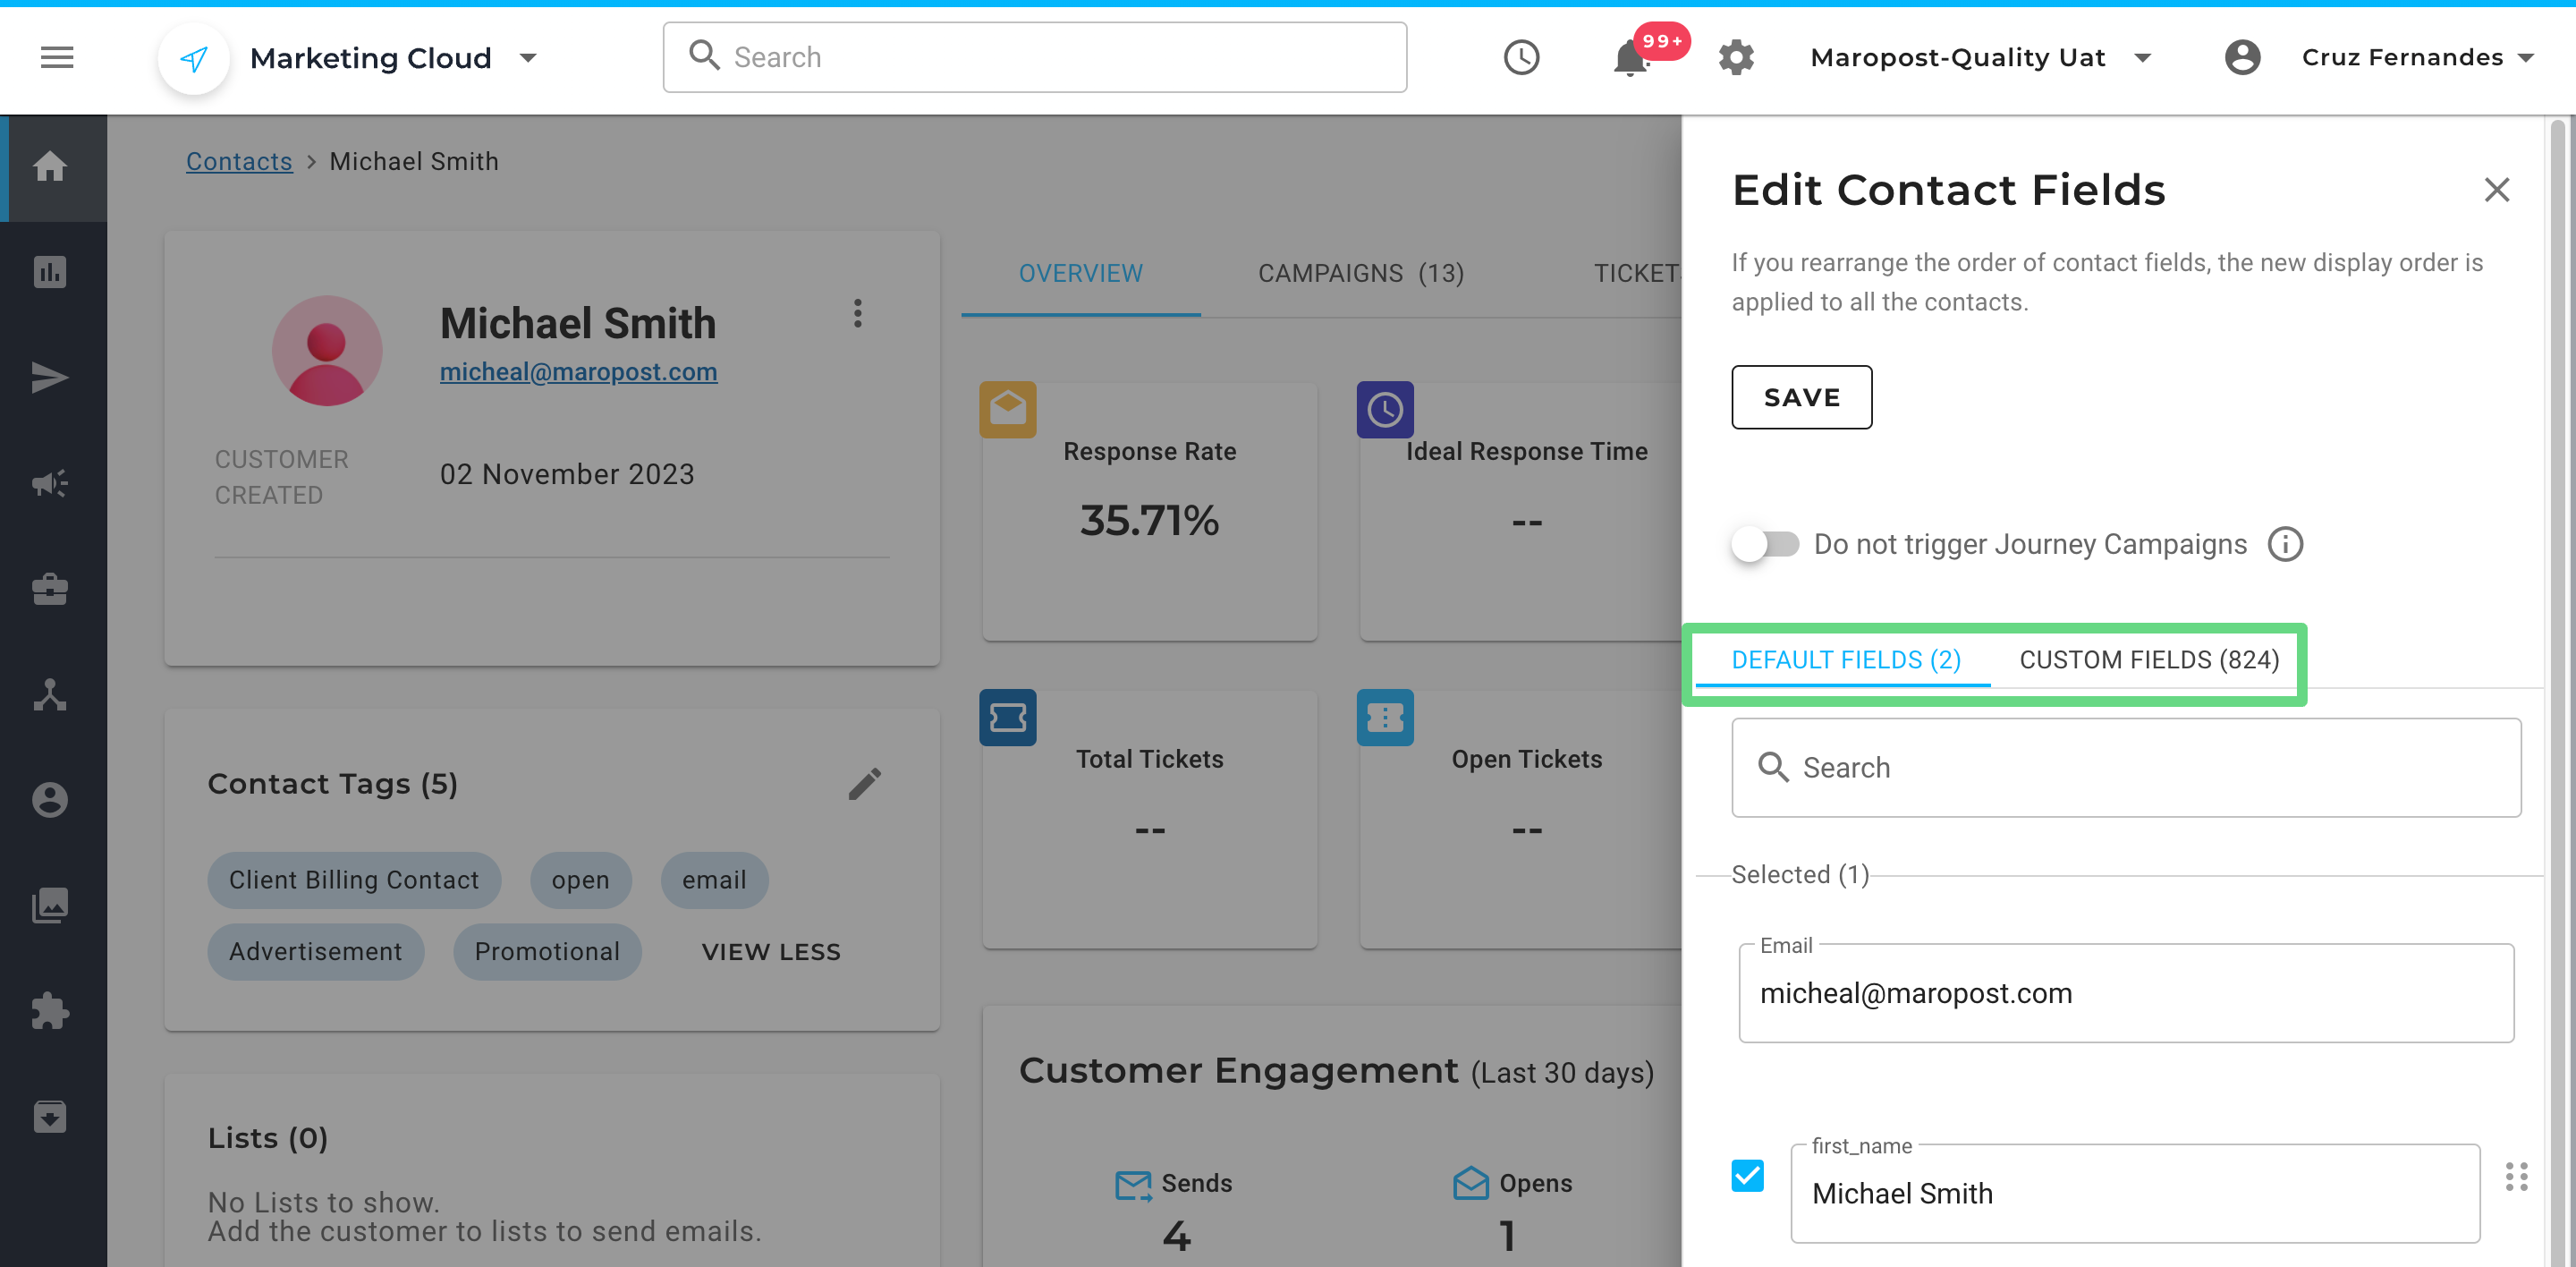Image resolution: width=2576 pixels, height=1267 pixels.
Task: Click Michael Smith's profile avatar
Action: [x=327, y=350]
